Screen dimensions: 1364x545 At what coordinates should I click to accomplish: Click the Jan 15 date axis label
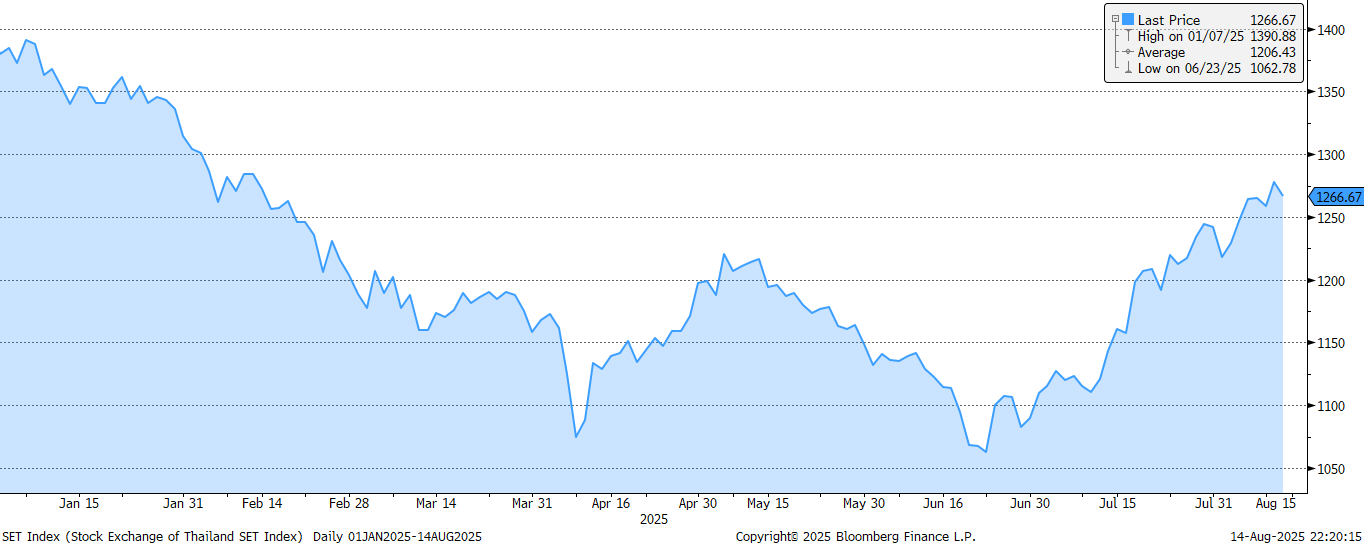point(79,503)
